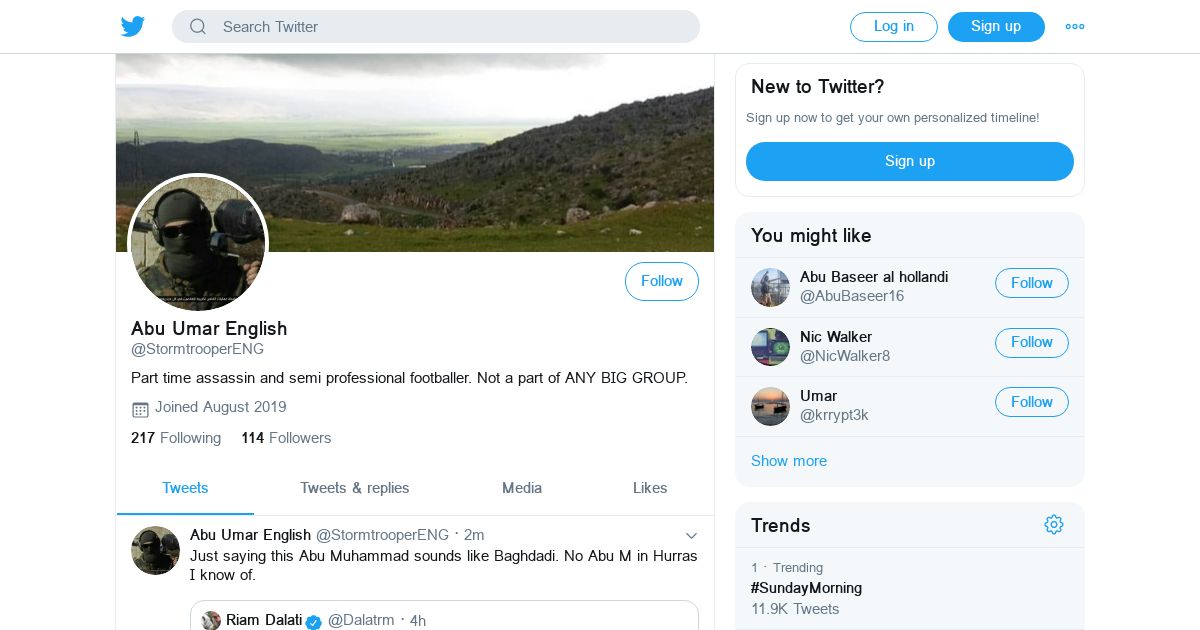Open the #SundayMorning trend
This screenshot has height=630, width=1200.
click(x=806, y=588)
